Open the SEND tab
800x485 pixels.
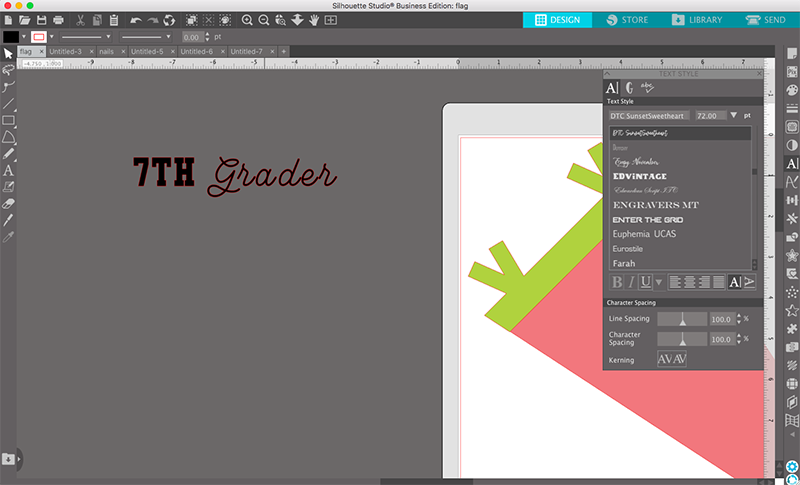pos(766,20)
